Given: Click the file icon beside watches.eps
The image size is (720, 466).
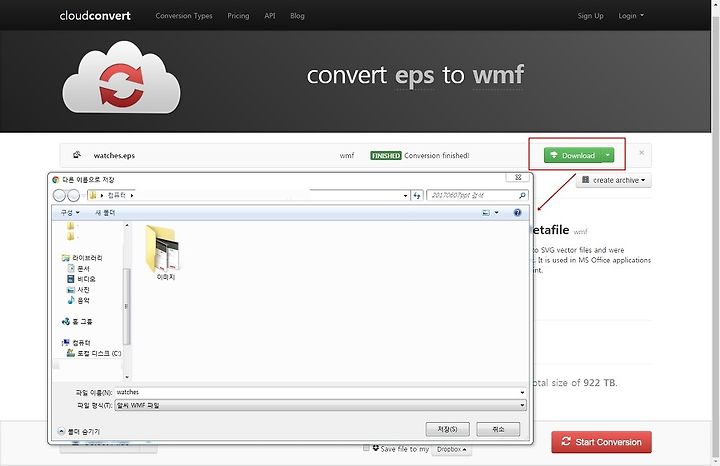Looking at the screenshot, I should [77, 155].
